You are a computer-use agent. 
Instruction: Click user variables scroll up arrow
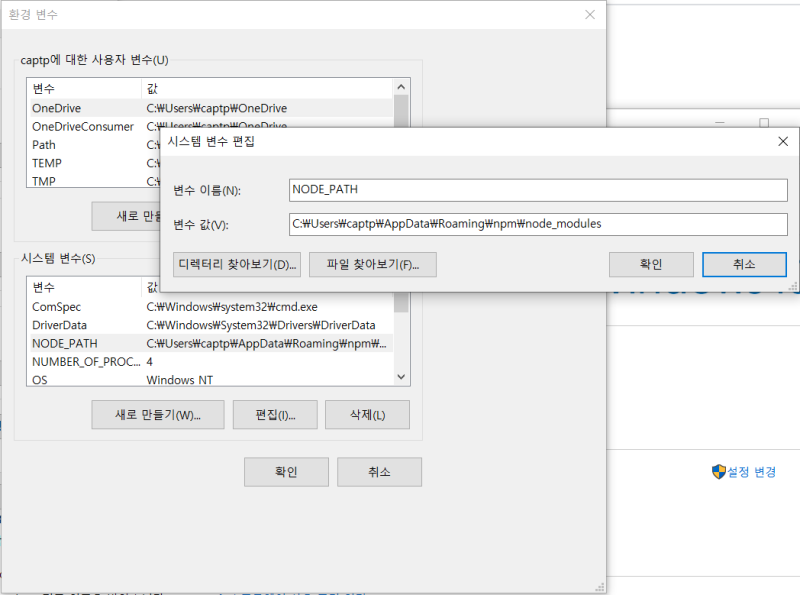coord(401,87)
